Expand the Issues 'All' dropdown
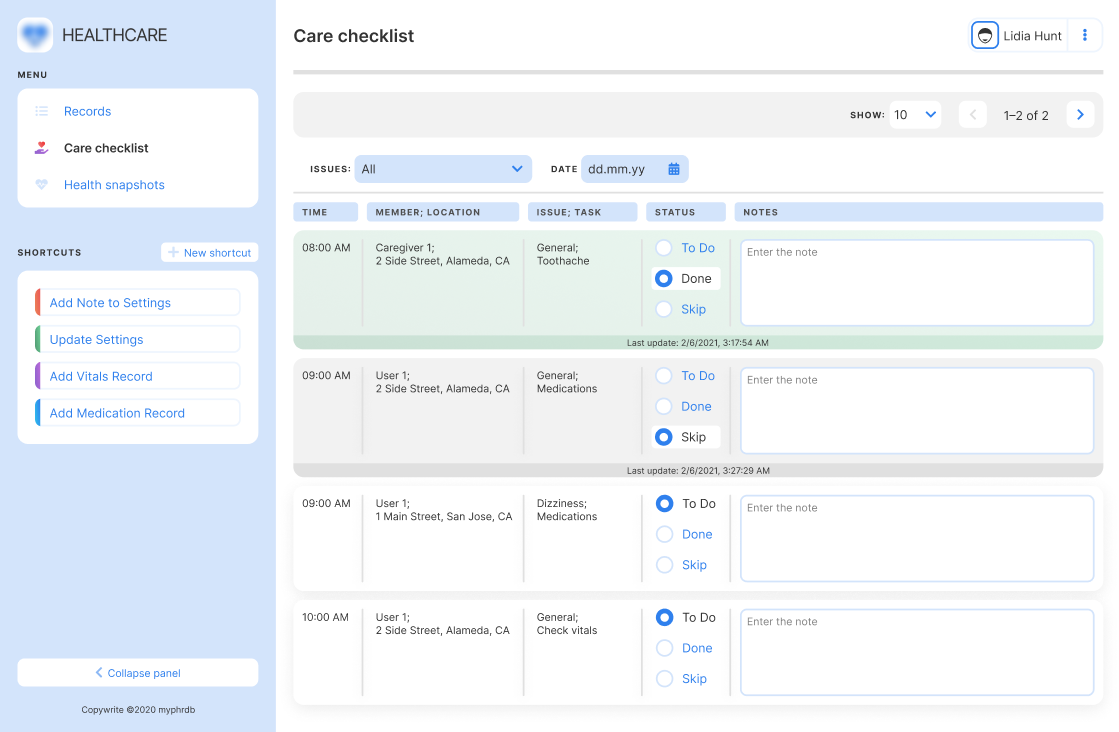The height and width of the screenshot is (732, 1119). pos(443,169)
